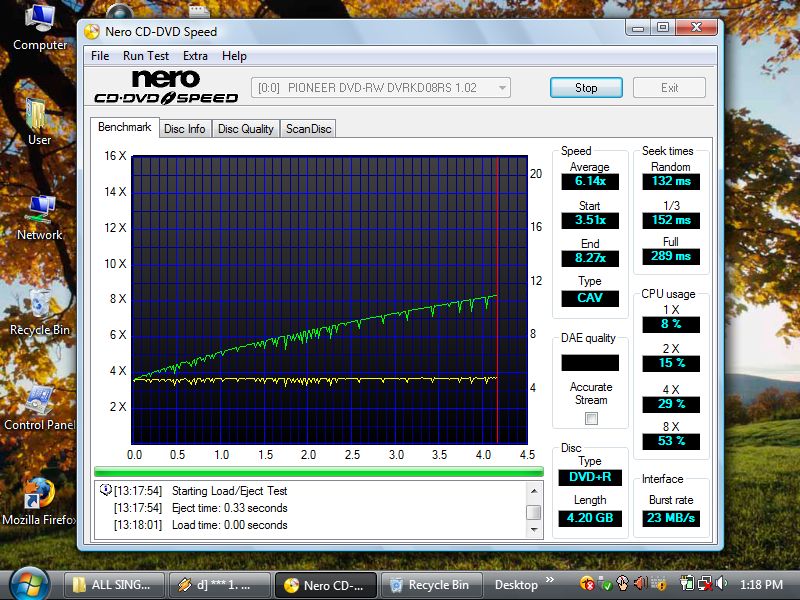
Task: Open the Control Panel desktop icon
Action: tap(40, 408)
